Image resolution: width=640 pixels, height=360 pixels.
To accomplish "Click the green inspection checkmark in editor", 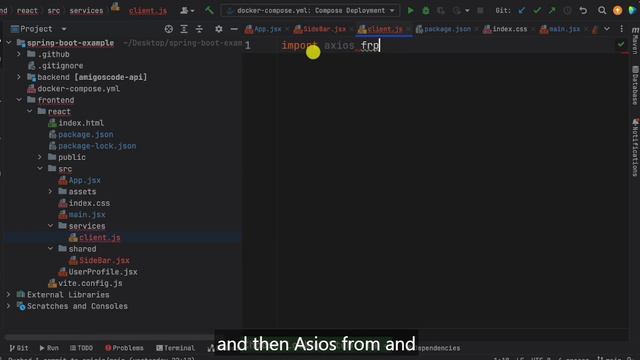I will pyautogui.click(x=621, y=44).
